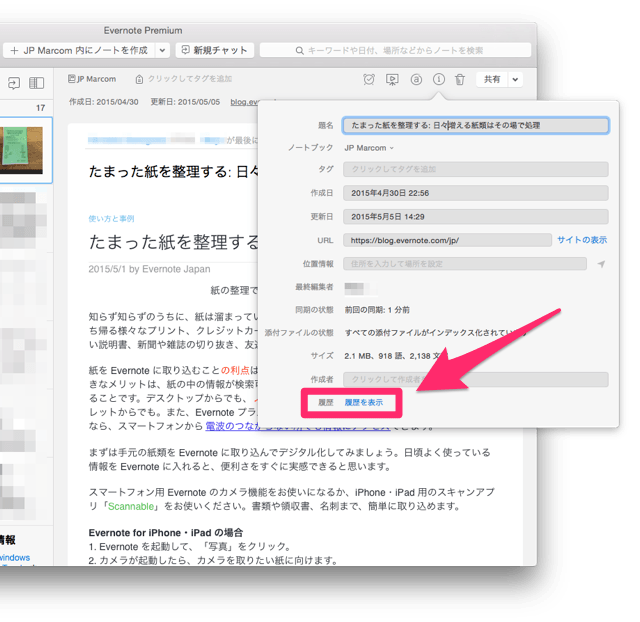
Task: Click the JP Marcom notebook icon in the note header
Action: 72,78
